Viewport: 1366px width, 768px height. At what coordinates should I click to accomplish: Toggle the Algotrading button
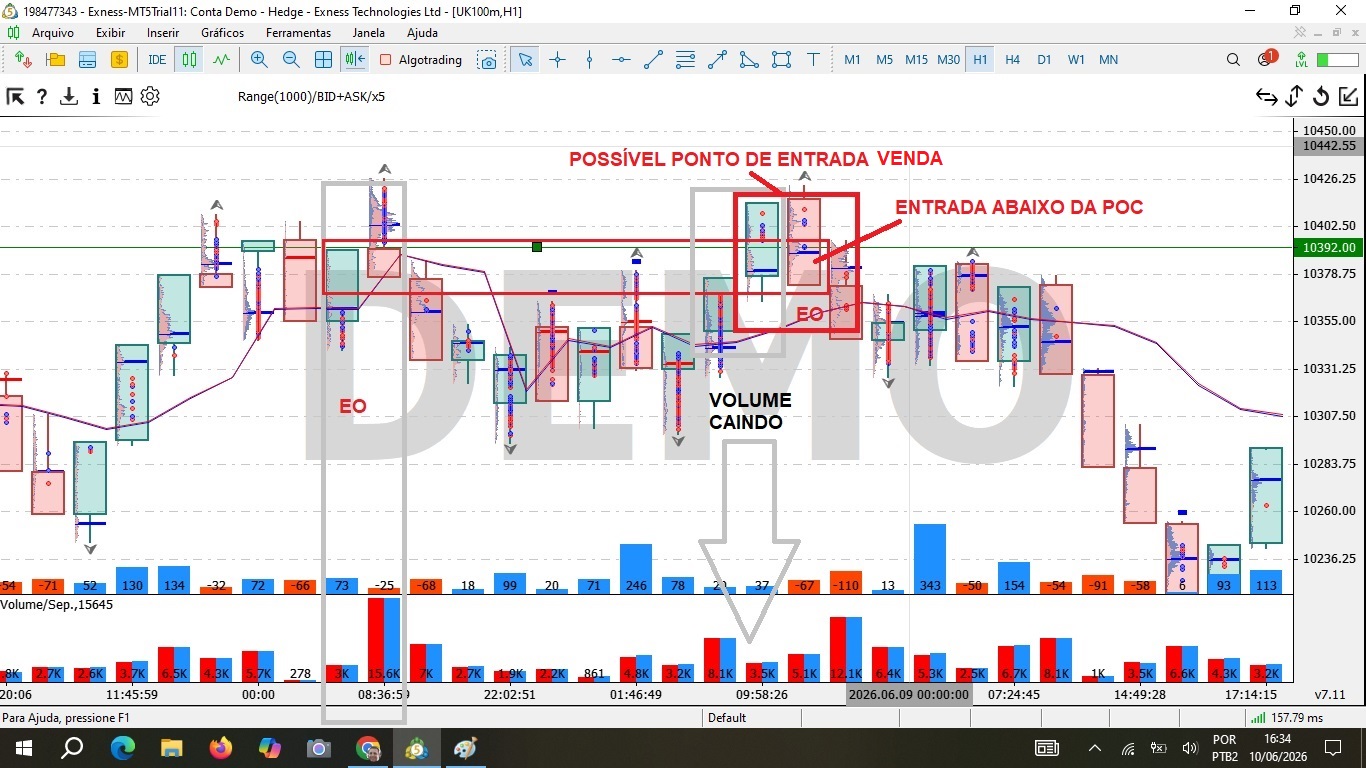[421, 60]
